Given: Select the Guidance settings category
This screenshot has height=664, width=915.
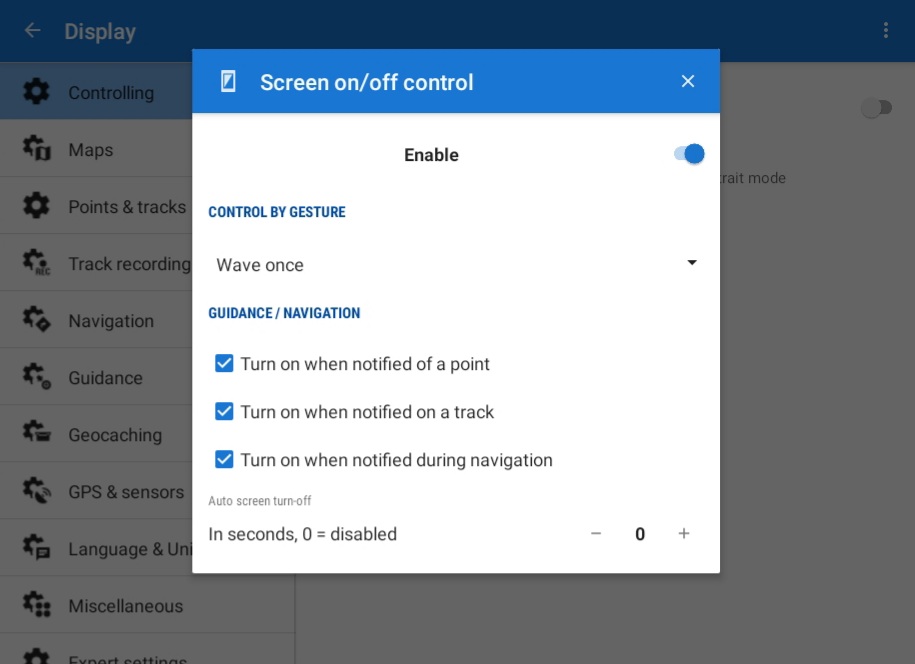Looking at the screenshot, I should (x=105, y=378).
